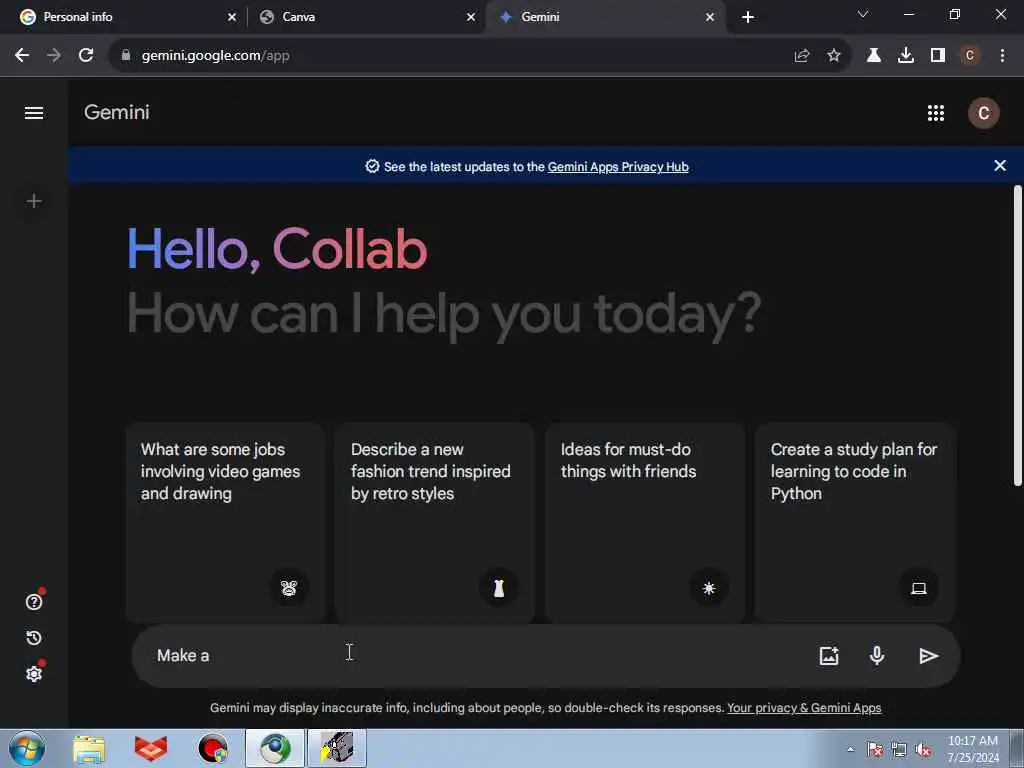Switch to the Canva tab
The width and height of the screenshot is (1024, 768).
click(x=366, y=17)
